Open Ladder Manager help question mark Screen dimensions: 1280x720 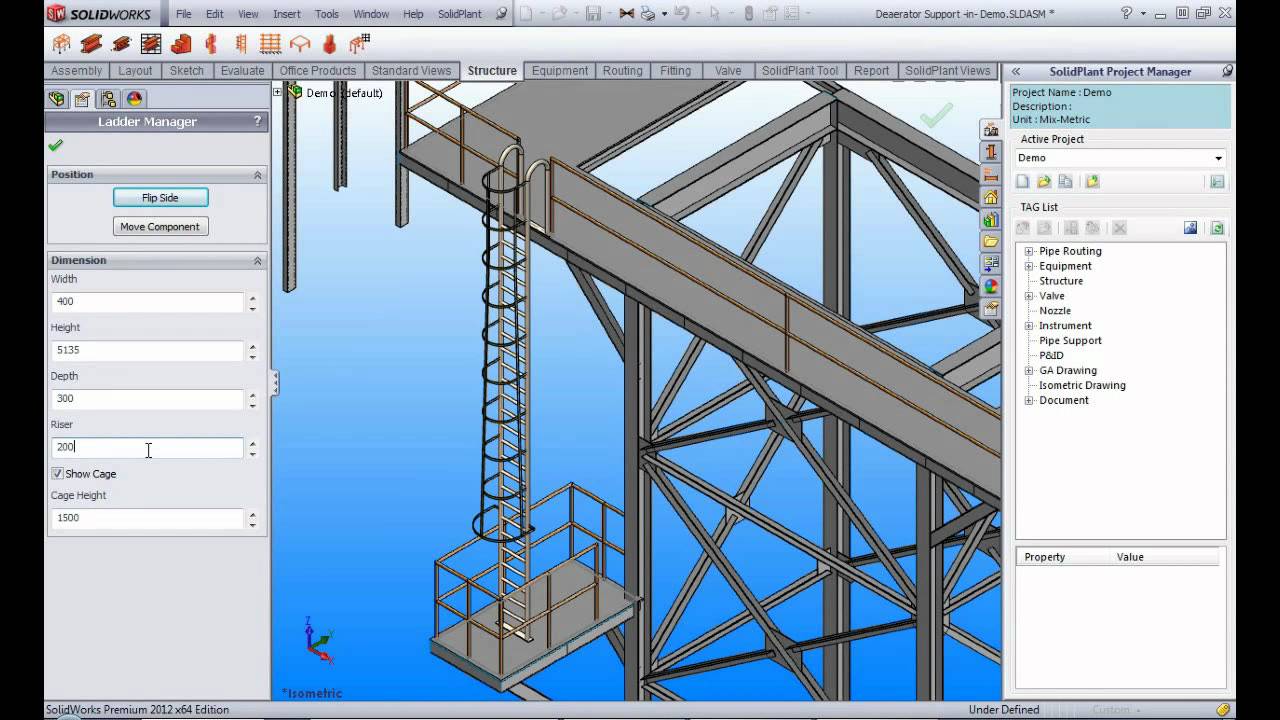pyautogui.click(x=257, y=121)
